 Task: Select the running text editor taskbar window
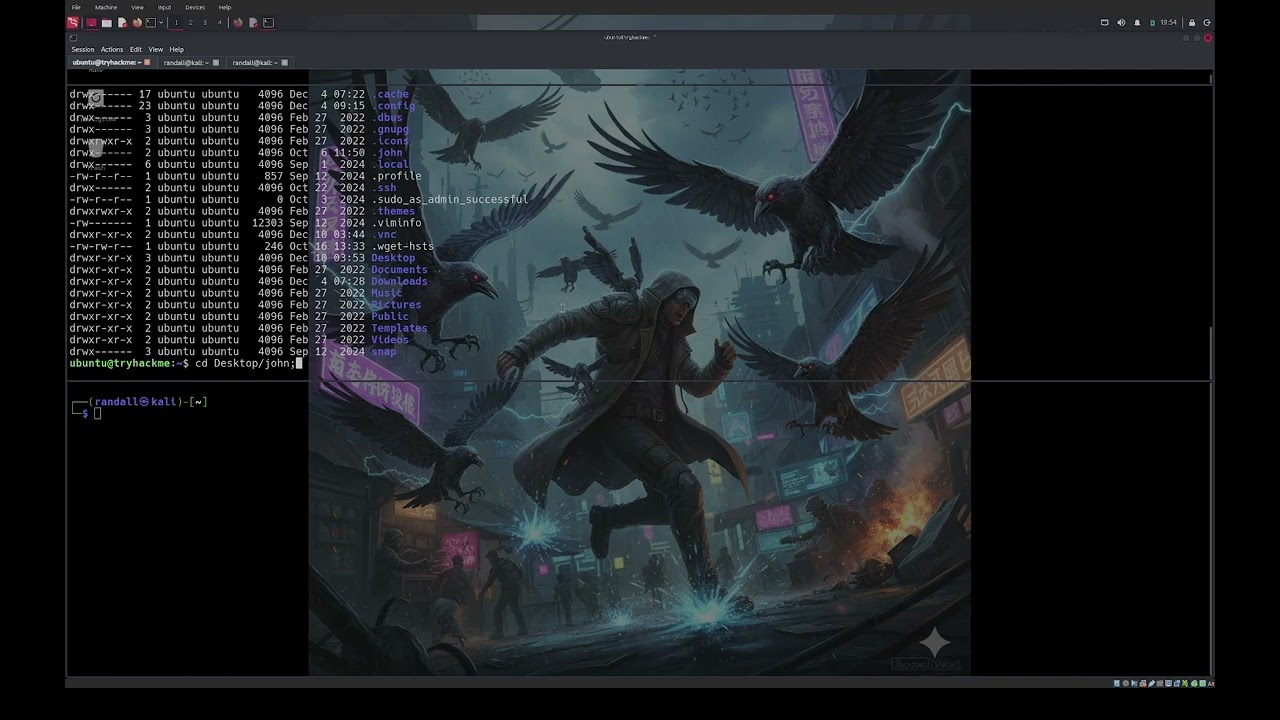point(253,22)
